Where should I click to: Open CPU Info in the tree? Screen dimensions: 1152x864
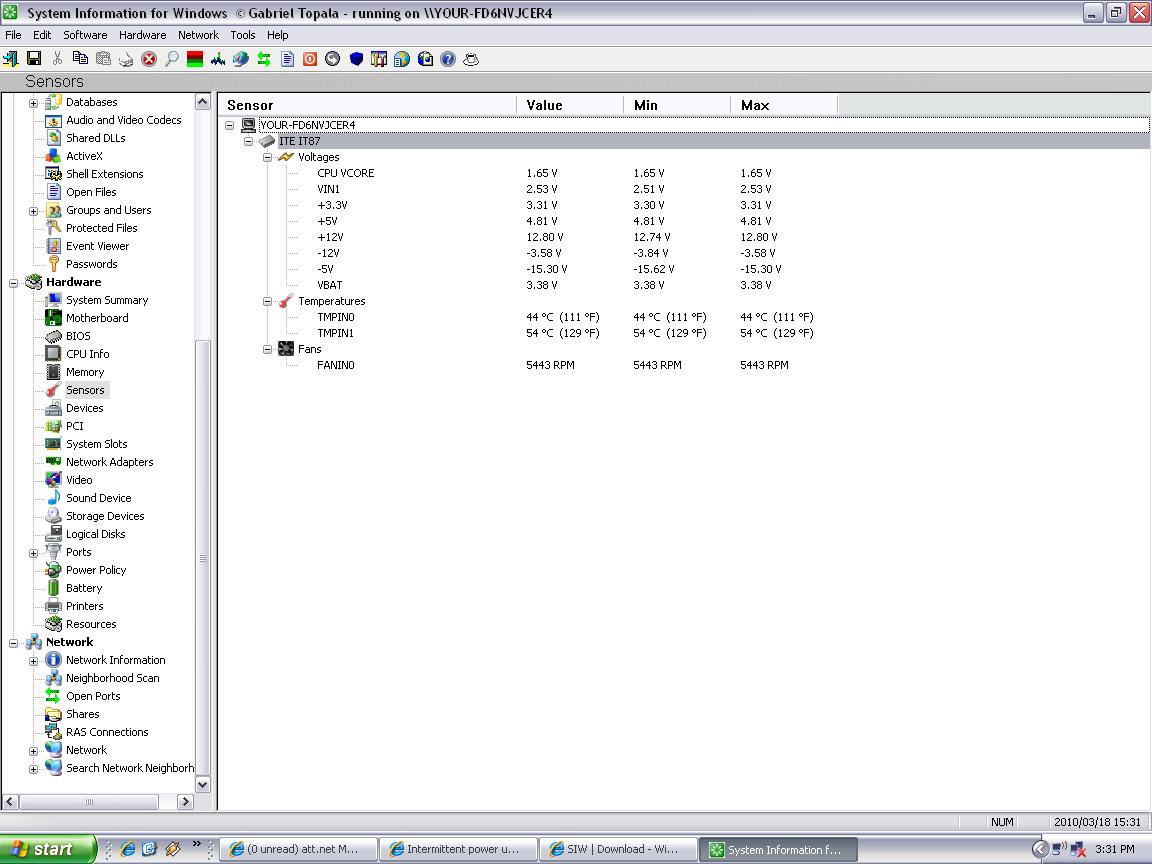(x=87, y=354)
